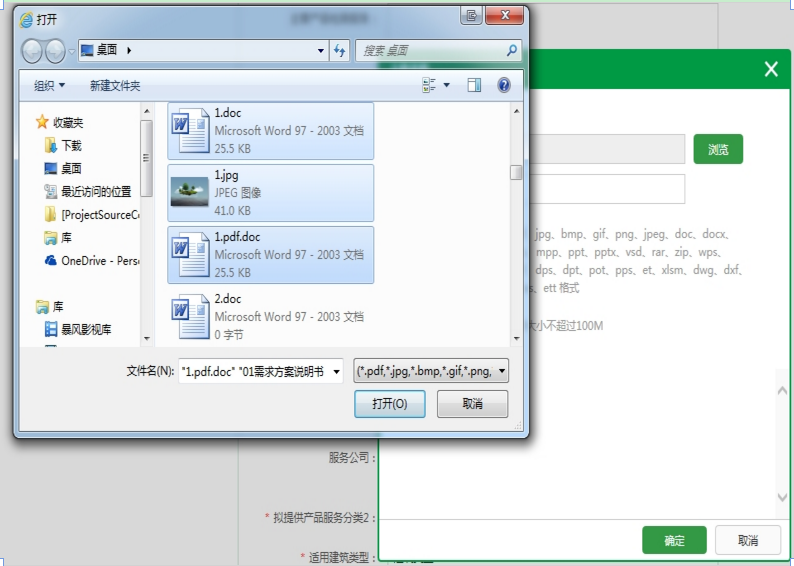Click the search magnifier icon
Image resolution: width=794 pixels, height=566 pixels.
point(511,50)
